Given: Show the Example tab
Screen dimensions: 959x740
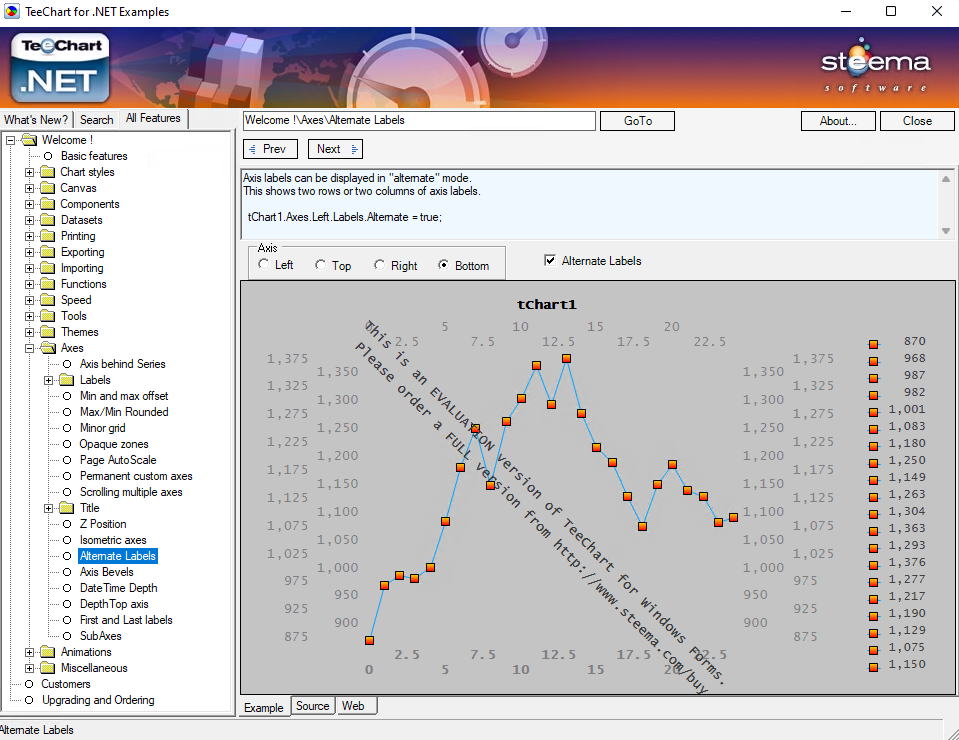Looking at the screenshot, I should pos(264,708).
